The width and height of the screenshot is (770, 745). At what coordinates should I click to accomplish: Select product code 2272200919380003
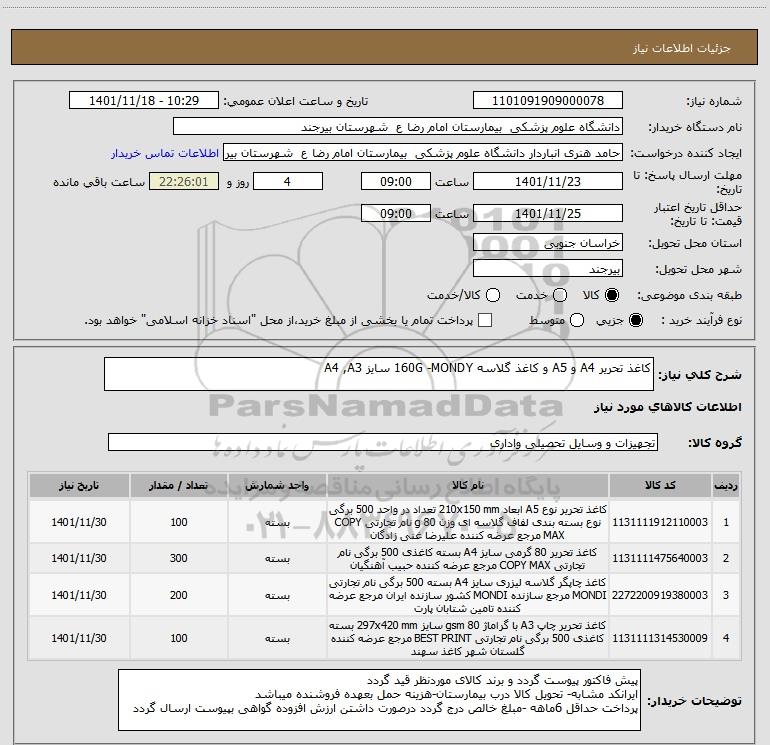coord(660,595)
